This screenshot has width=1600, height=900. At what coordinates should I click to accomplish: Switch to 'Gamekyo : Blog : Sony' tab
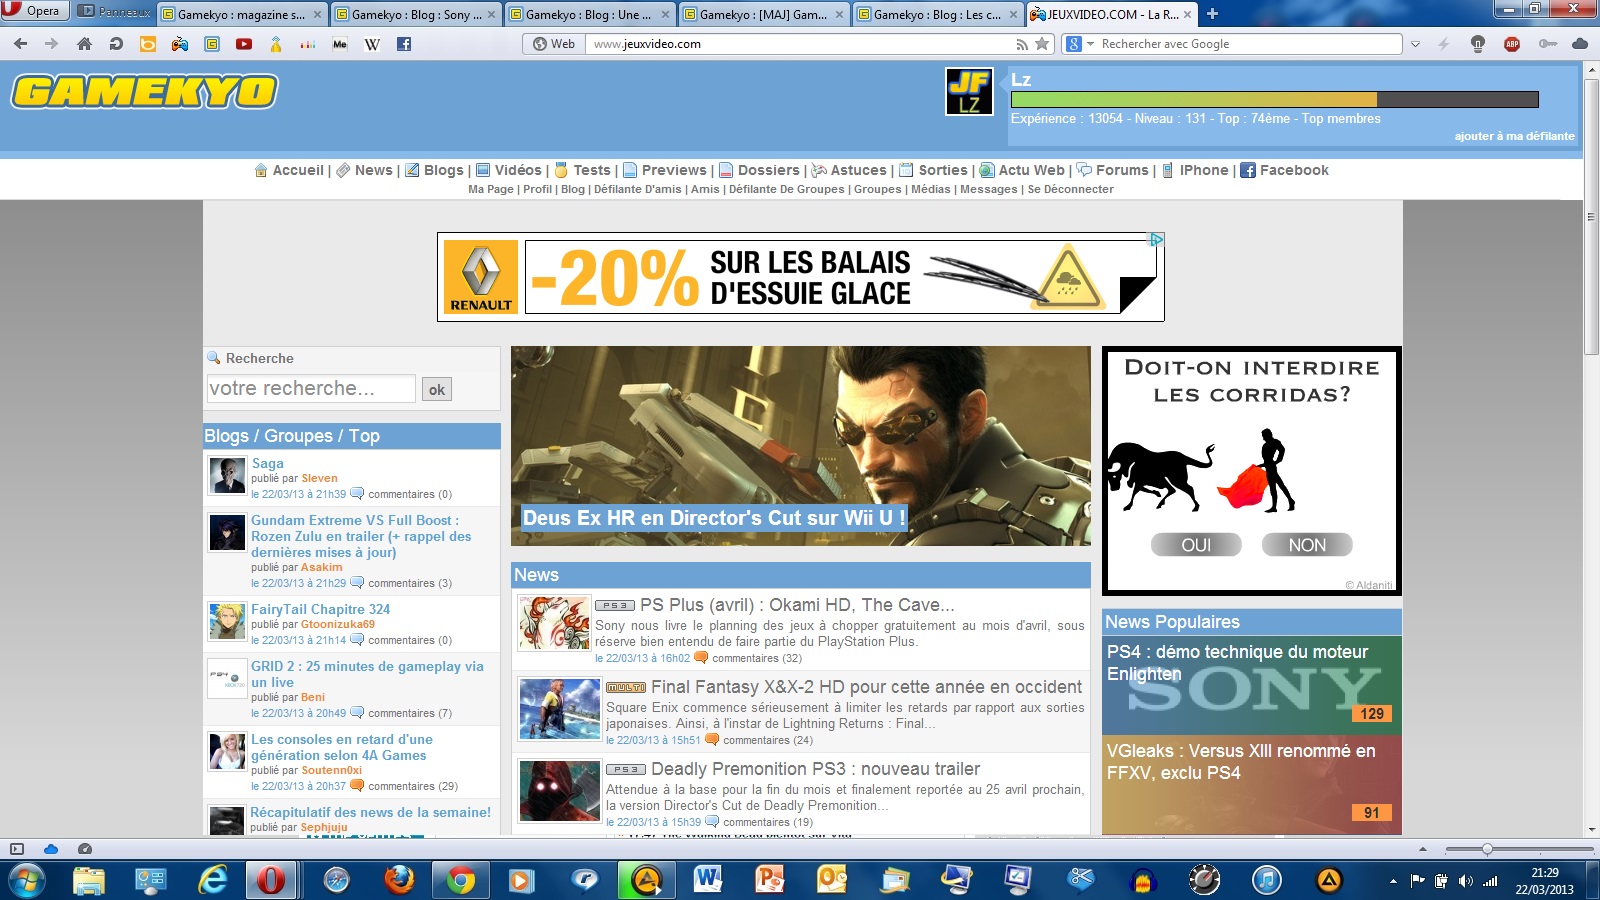tap(414, 14)
